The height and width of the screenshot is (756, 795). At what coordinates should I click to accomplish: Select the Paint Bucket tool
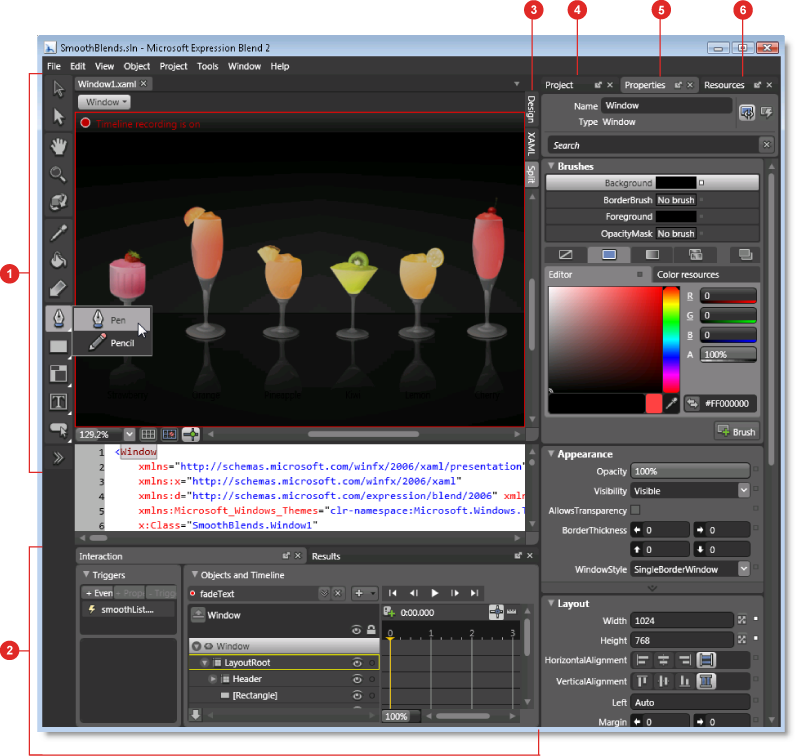[x=59, y=261]
